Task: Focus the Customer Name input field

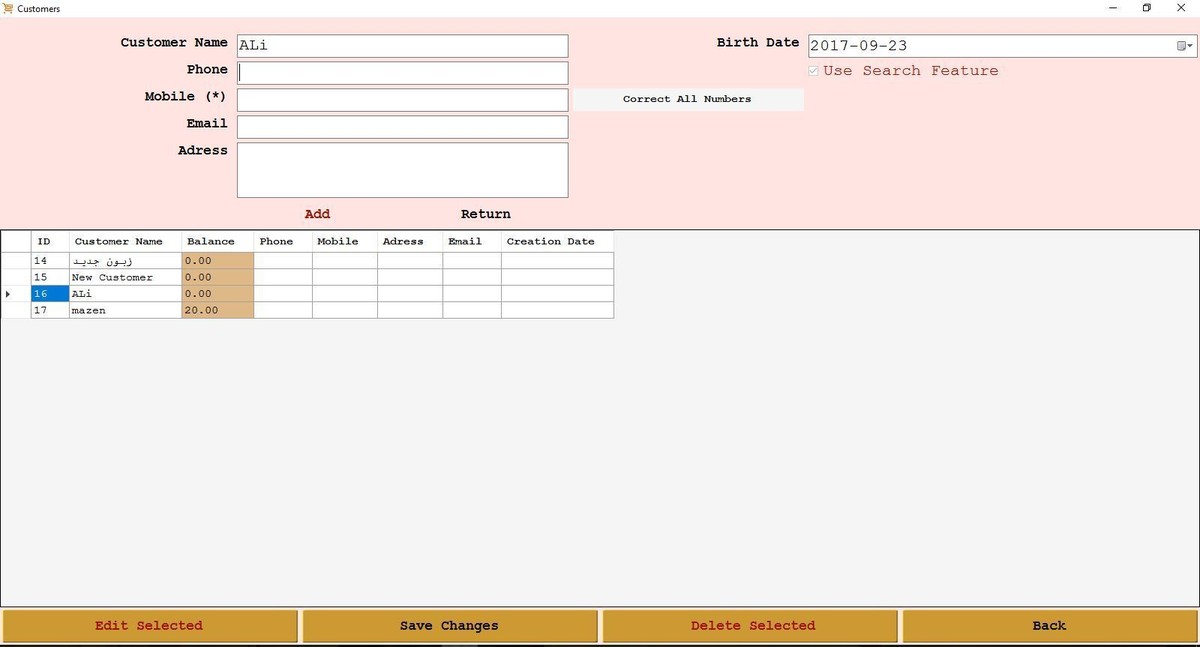Action: [402, 46]
